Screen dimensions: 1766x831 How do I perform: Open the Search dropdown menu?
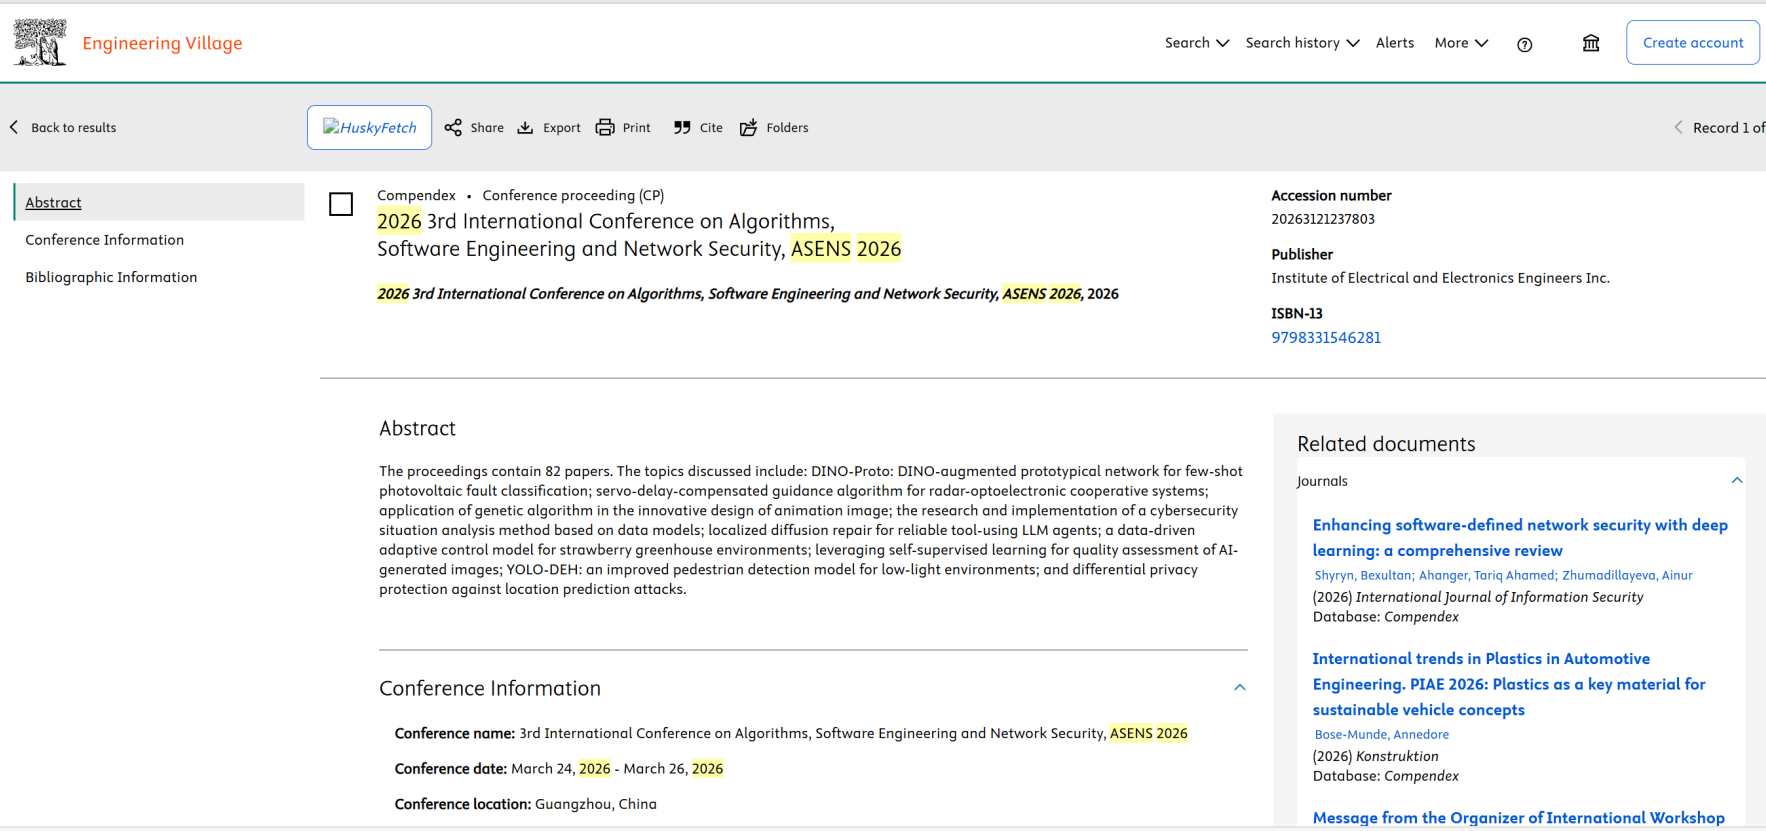click(x=1197, y=43)
